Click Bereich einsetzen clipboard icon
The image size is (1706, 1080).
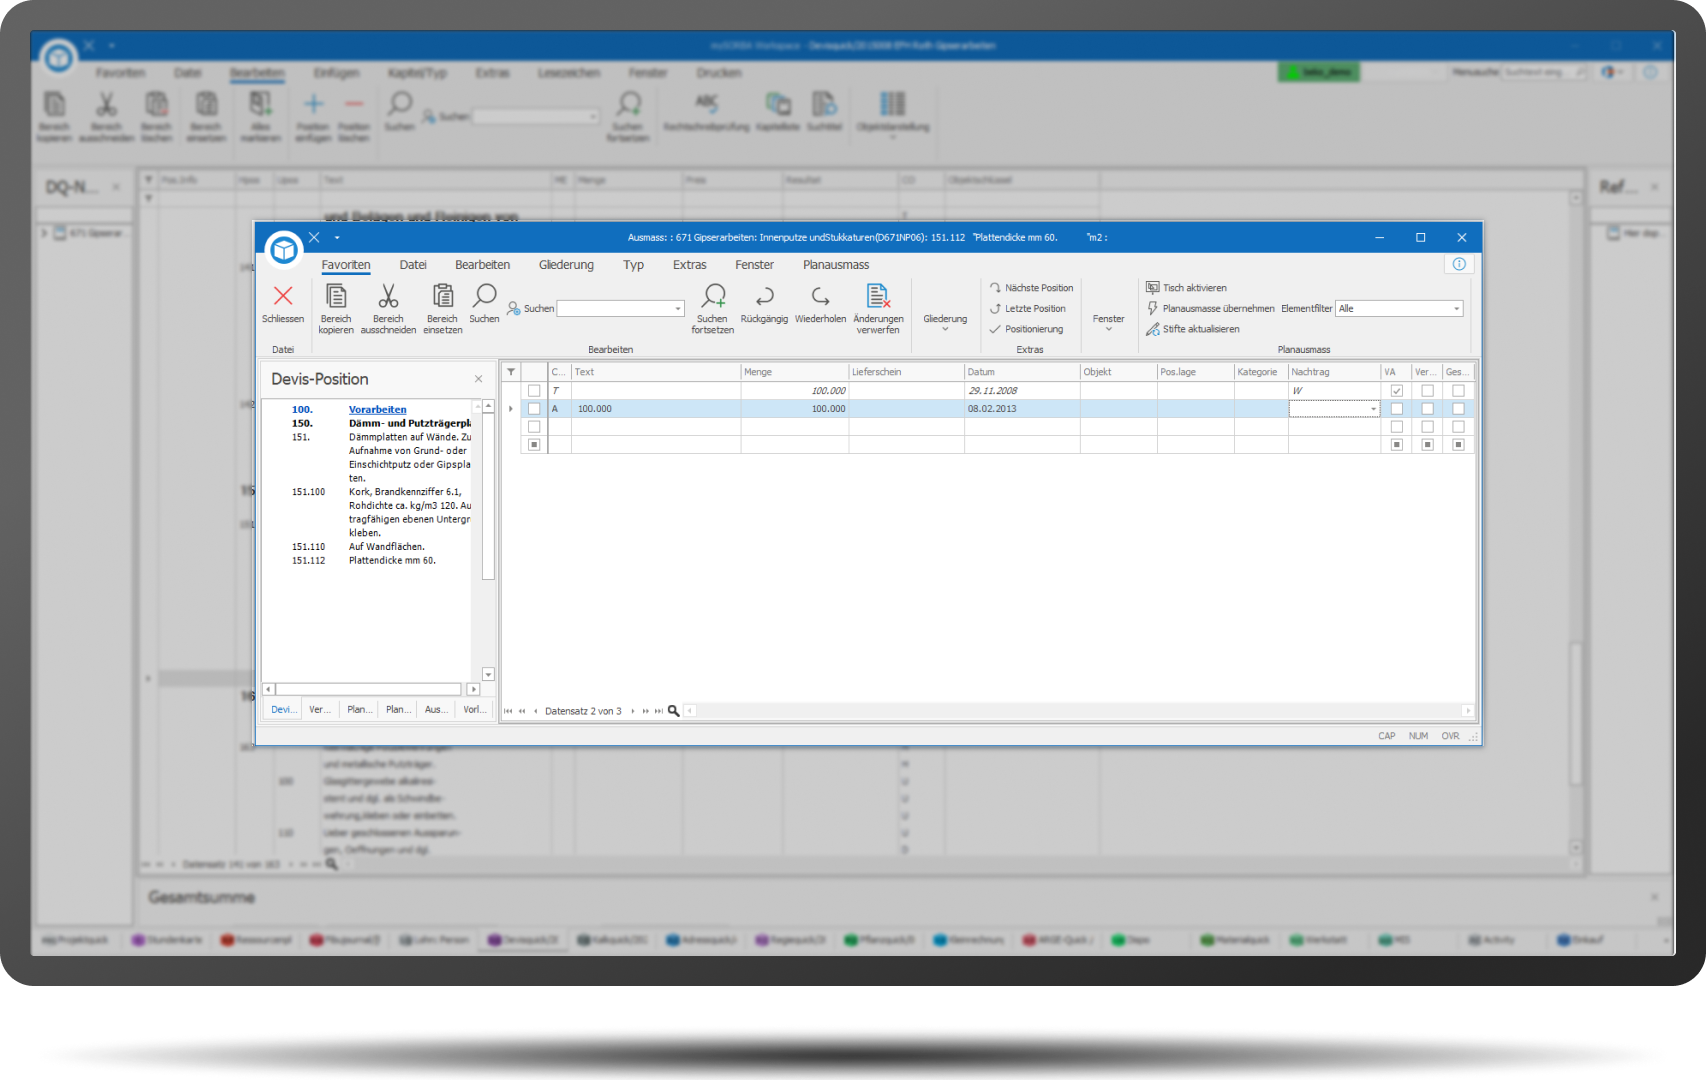pyautogui.click(x=442, y=297)
